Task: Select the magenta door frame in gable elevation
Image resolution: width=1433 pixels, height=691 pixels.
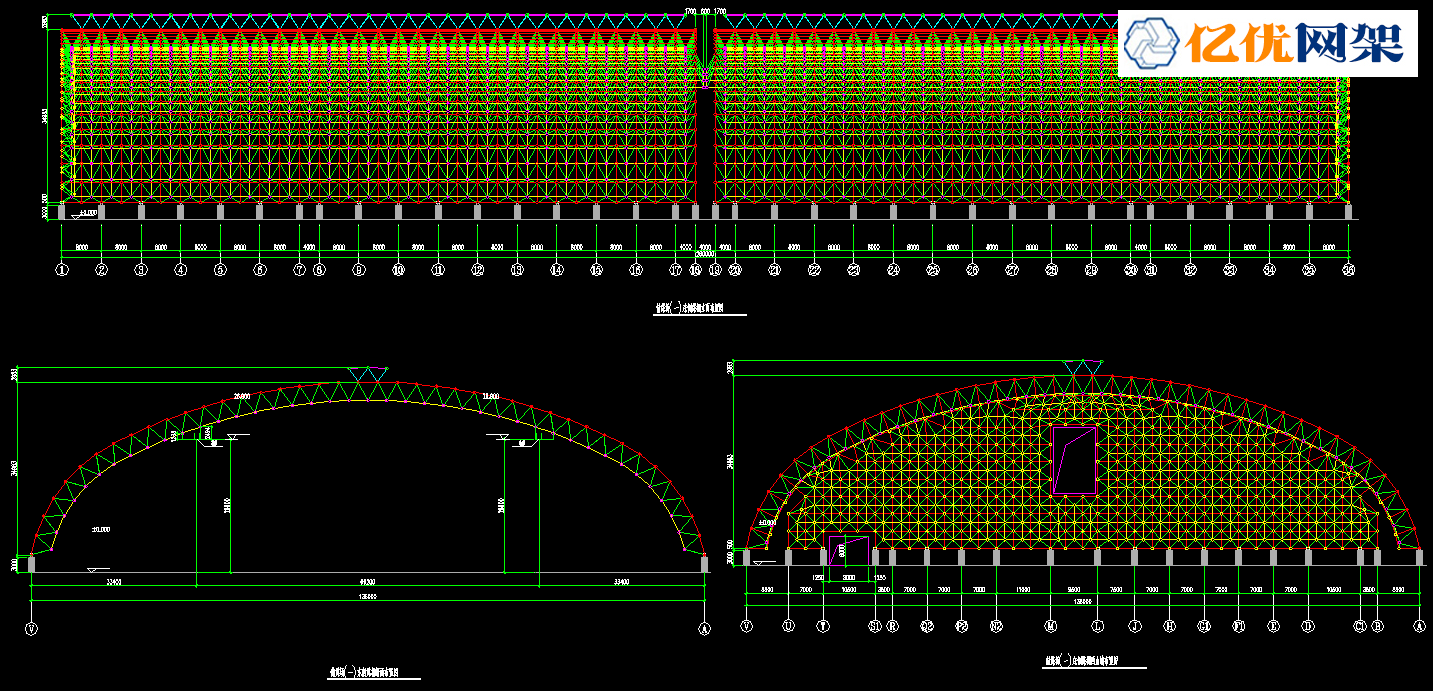Action: (x=849, y=550)
